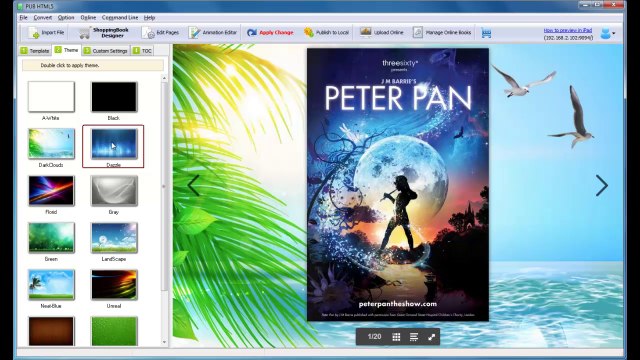Upload the book online
The image size is (640, 360).
[x=382, y=33]
